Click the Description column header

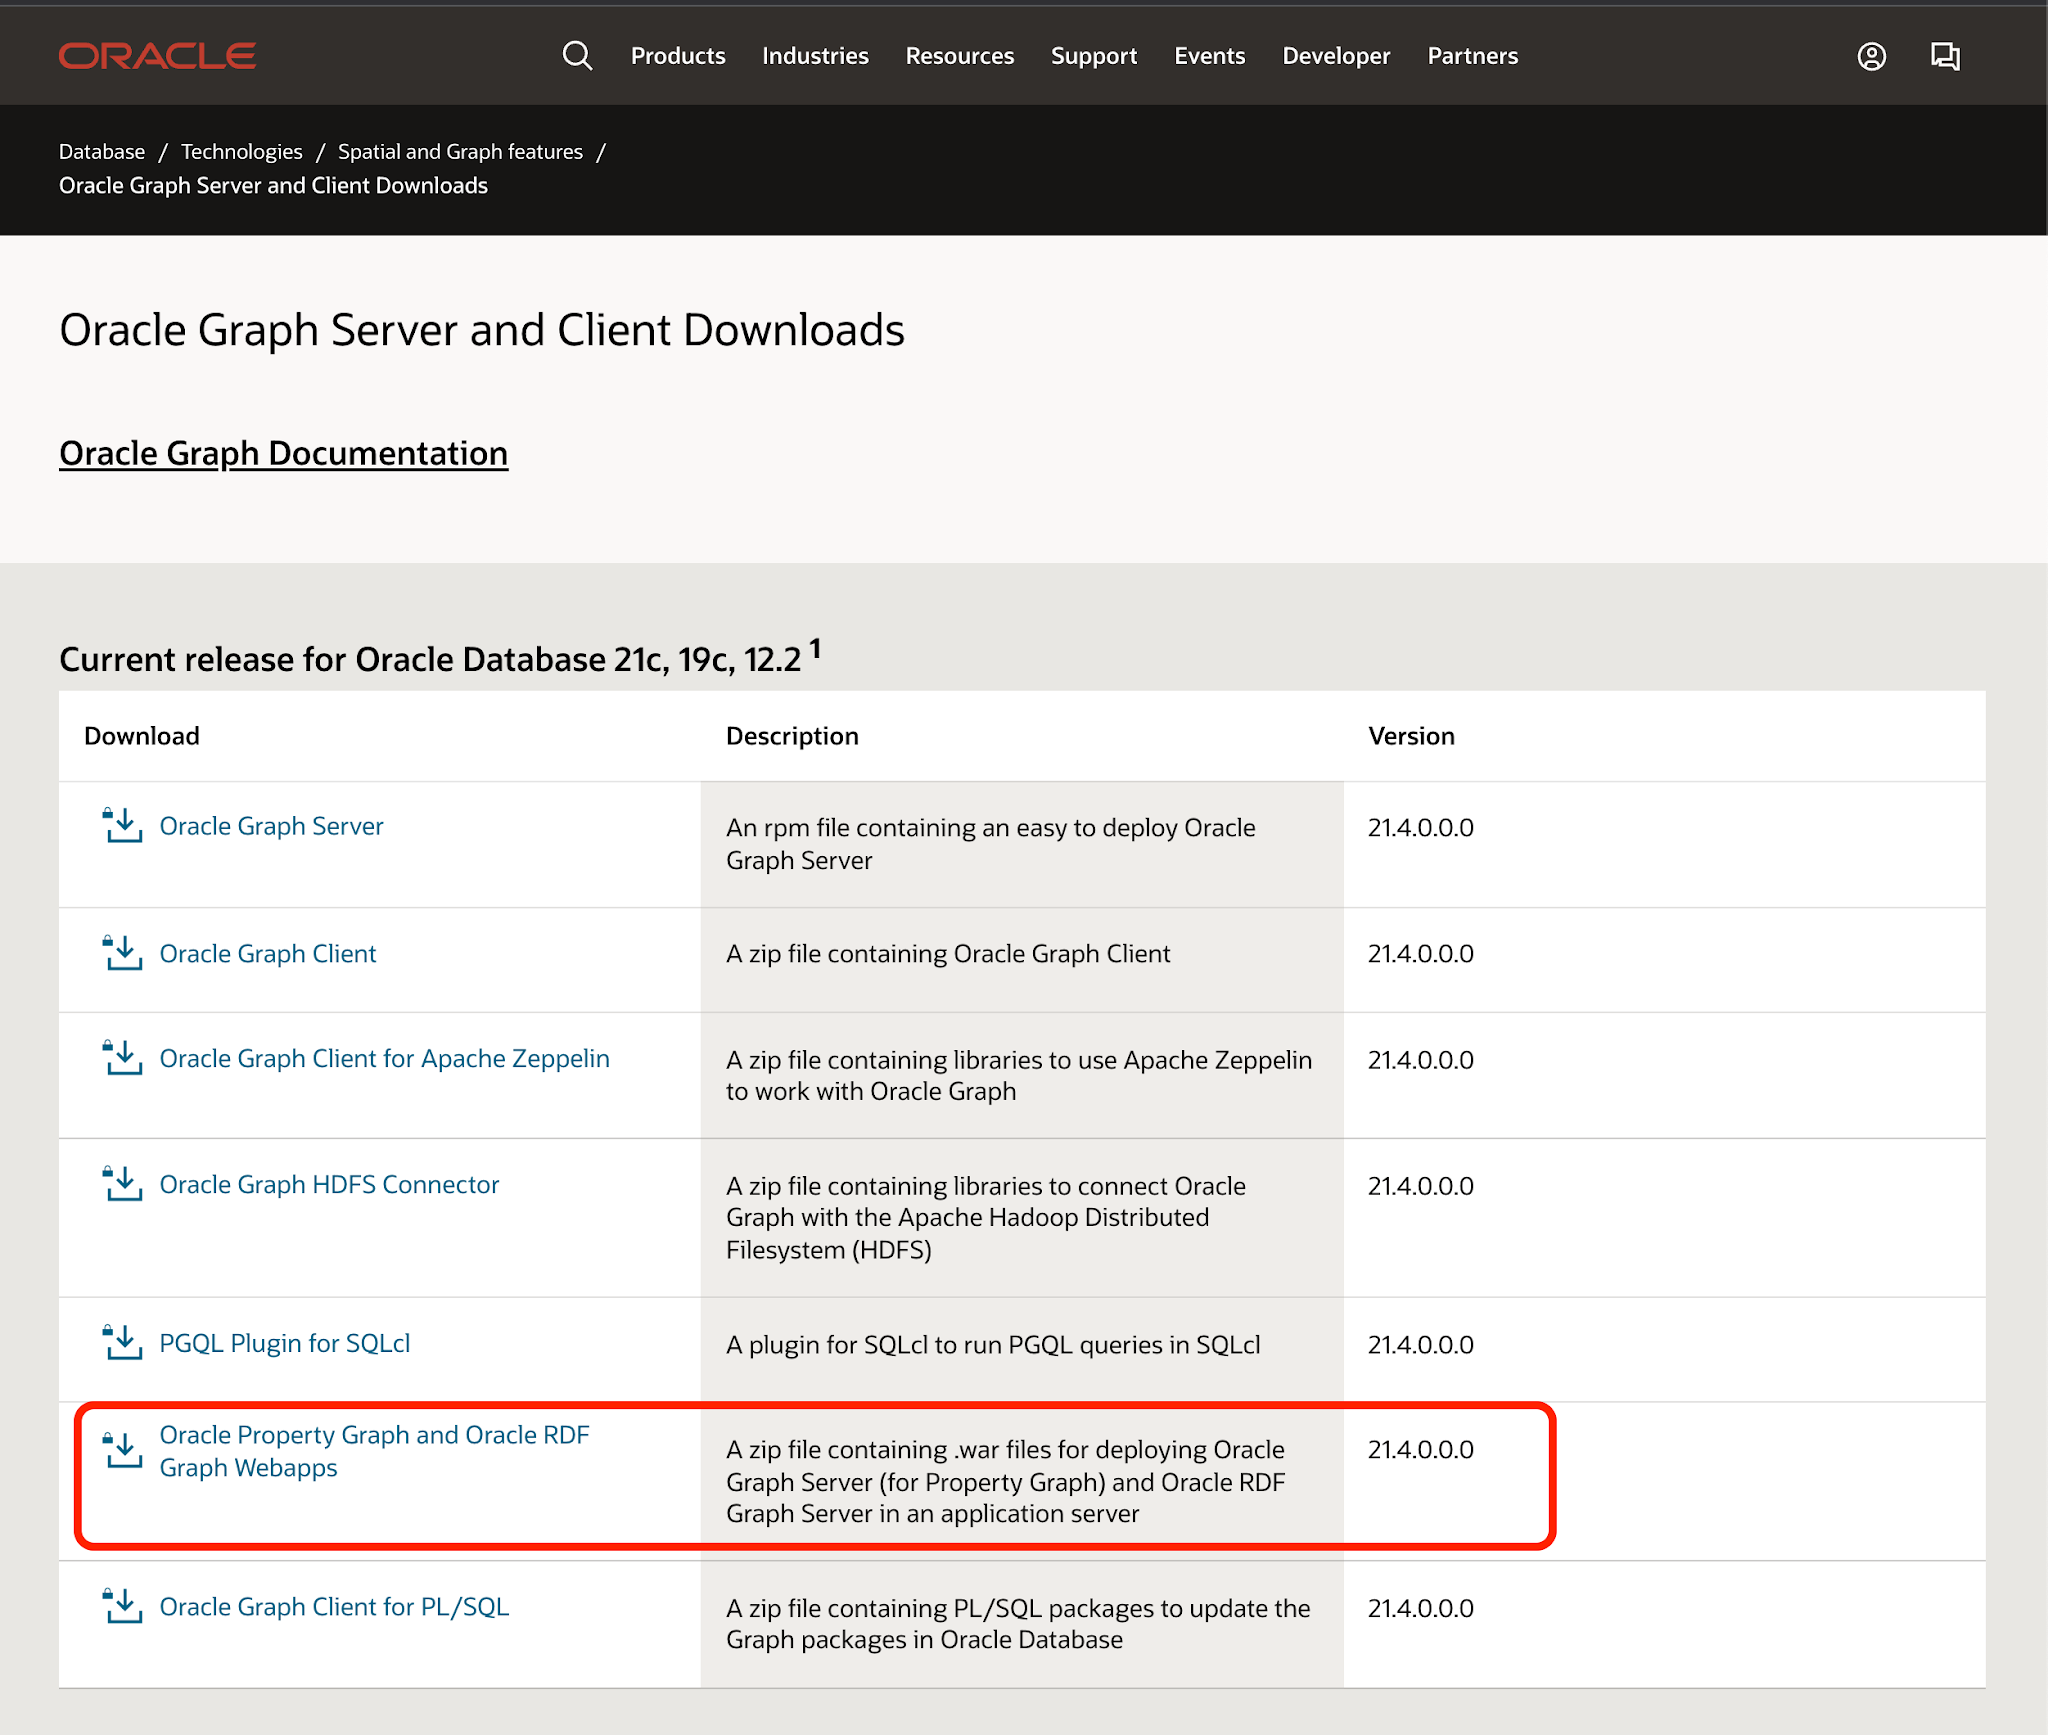point(792,736)
